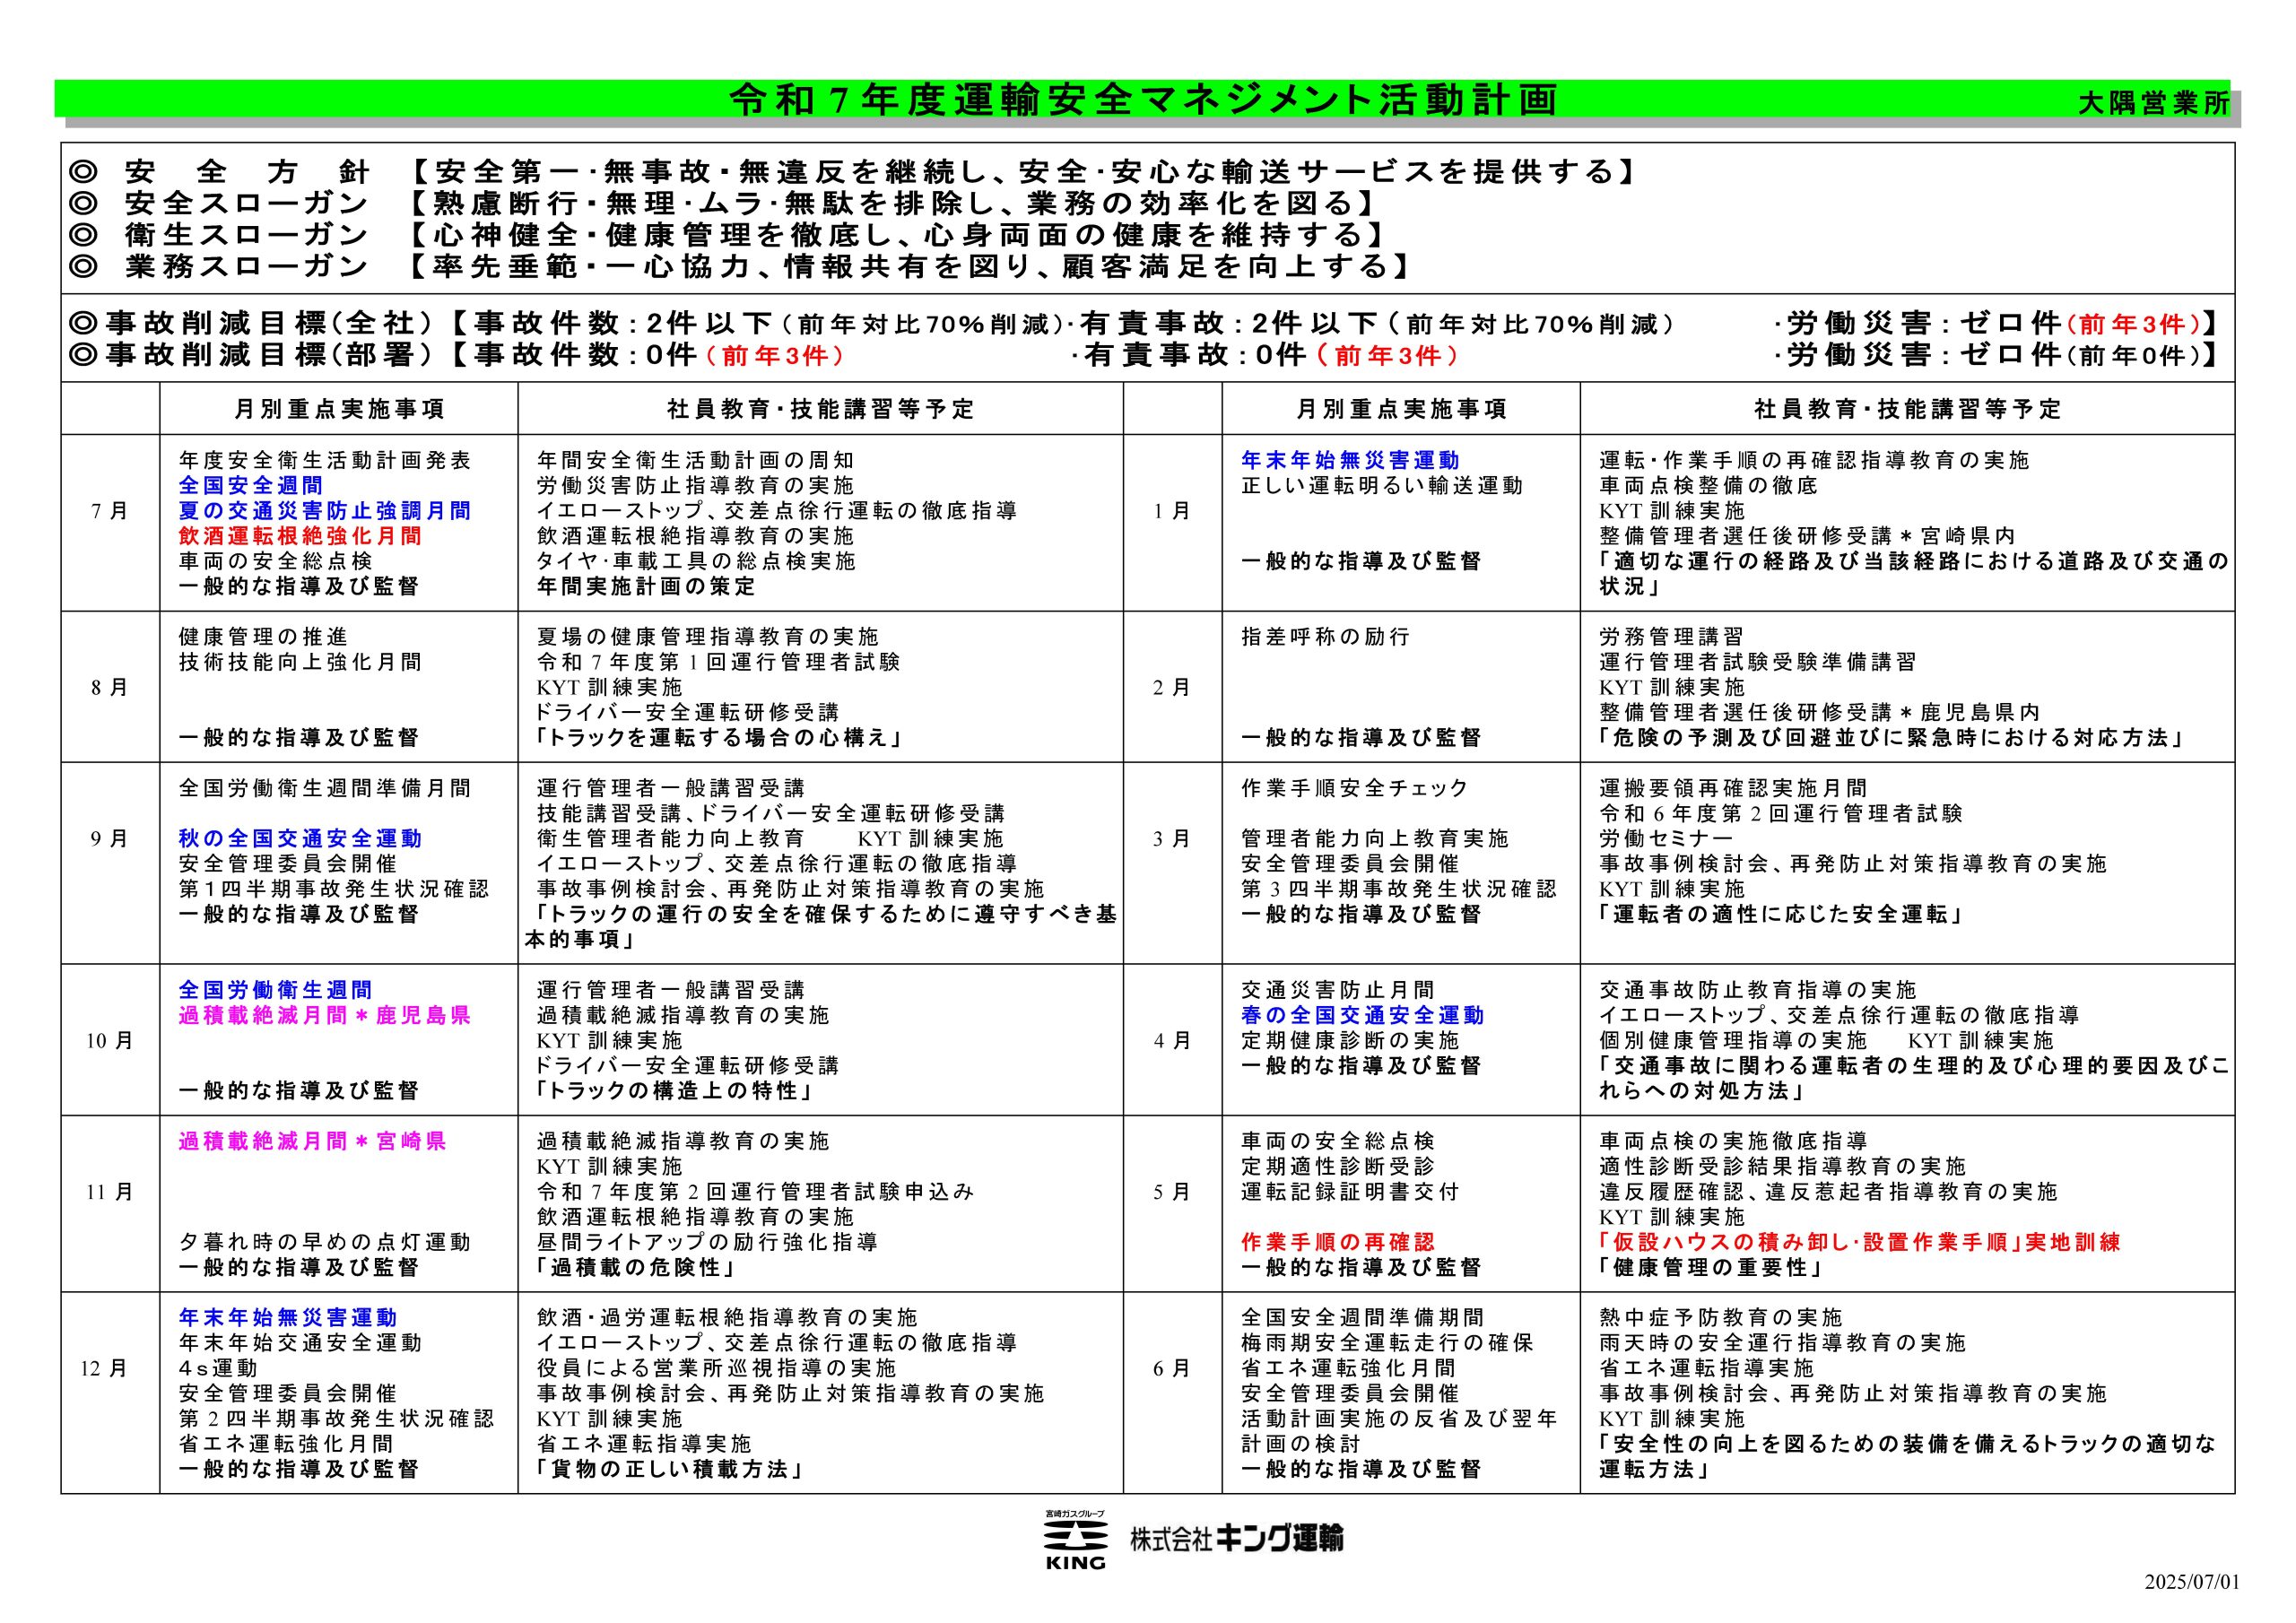Select the 1月 month row cell
Image resolution: width=2296 pixels, height=1623 pixels.
pyautogui.click(x=1172, y=523)
